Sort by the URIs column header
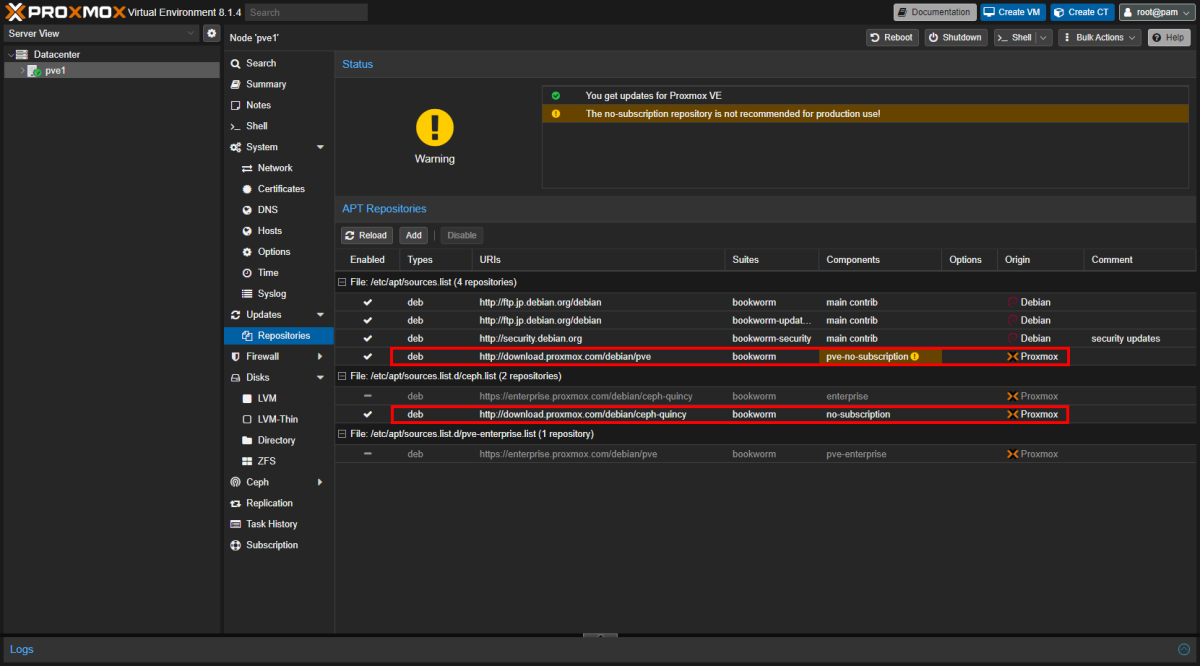Image resolution: width=1200 pixels, height=666 pixels. pos(598,259)
